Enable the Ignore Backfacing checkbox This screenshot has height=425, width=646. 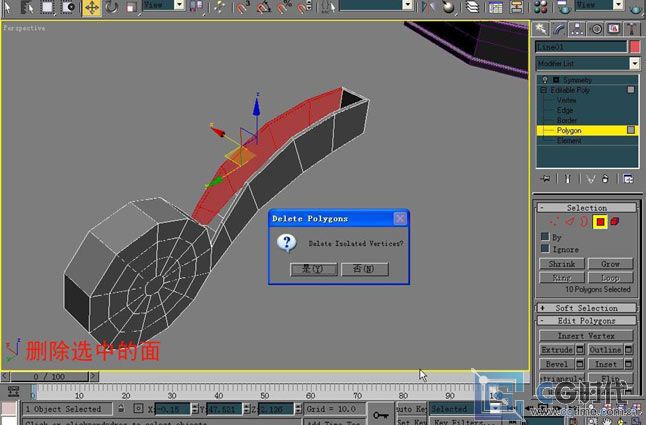545,248
